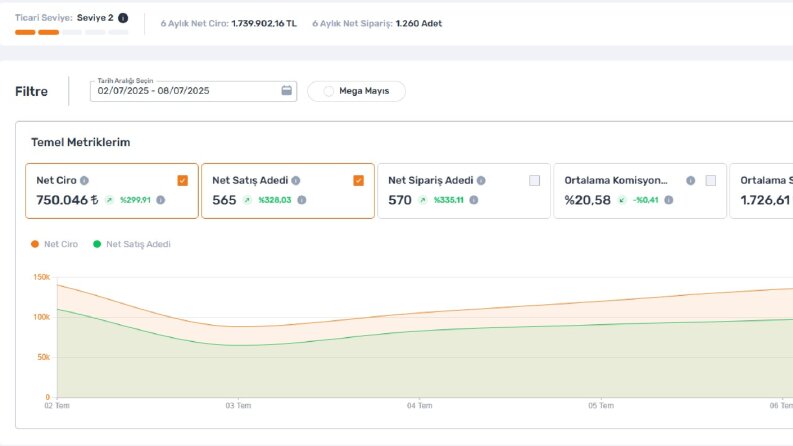The width and height of the screenshot is (793, 446).
Task: Click the Temel Metriklerim heading
Action: (x=81, y=142)
